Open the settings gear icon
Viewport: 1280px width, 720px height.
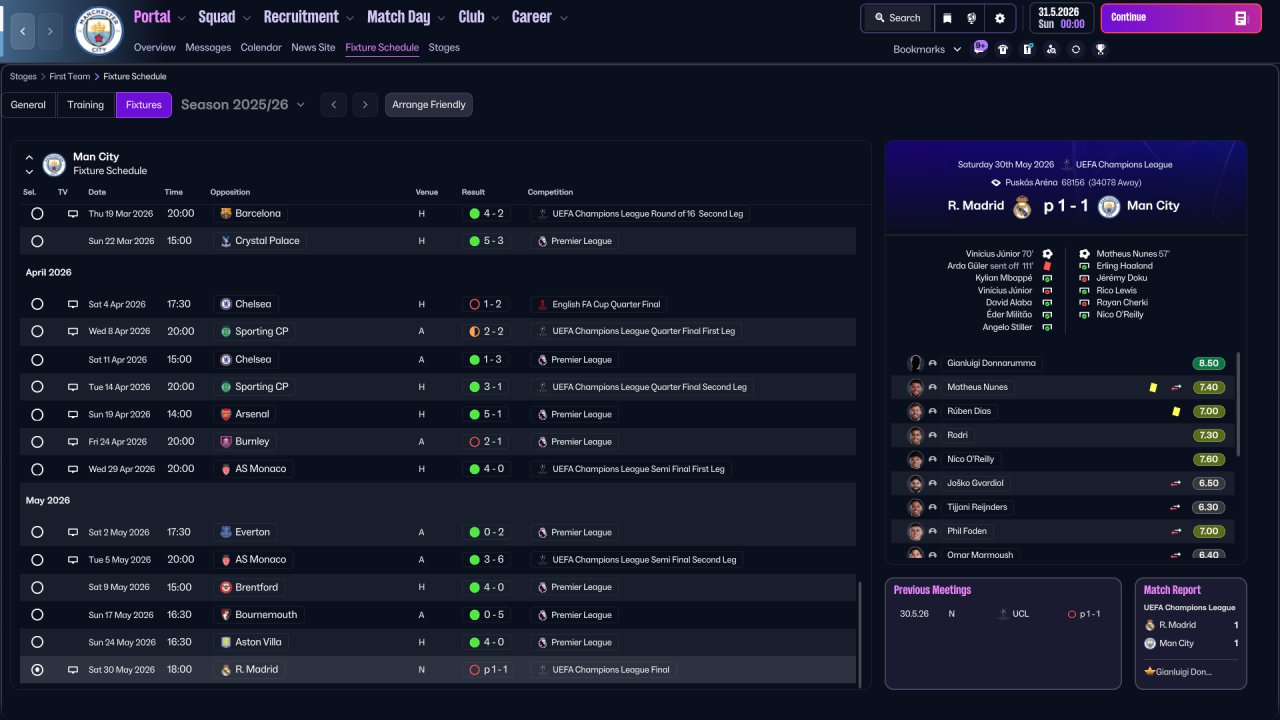tap(999, 18)
